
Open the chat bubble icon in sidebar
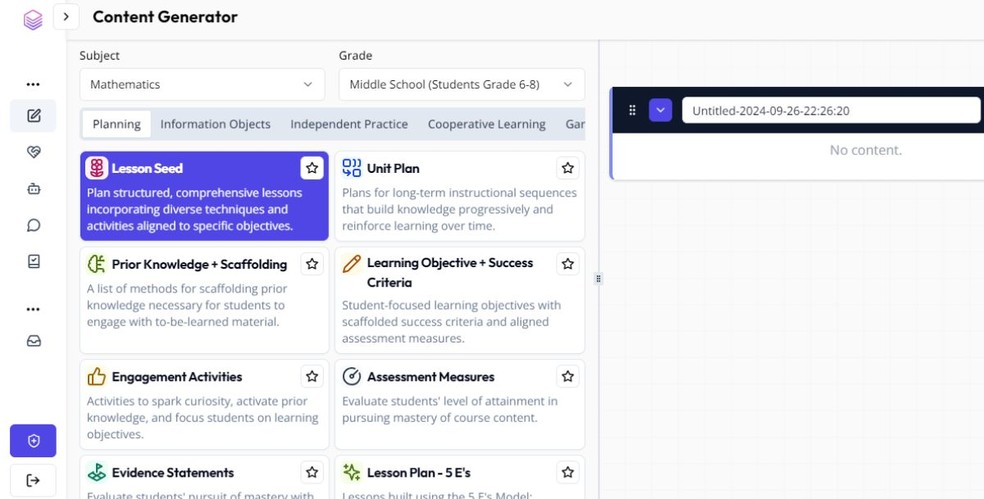pos(33,225)
